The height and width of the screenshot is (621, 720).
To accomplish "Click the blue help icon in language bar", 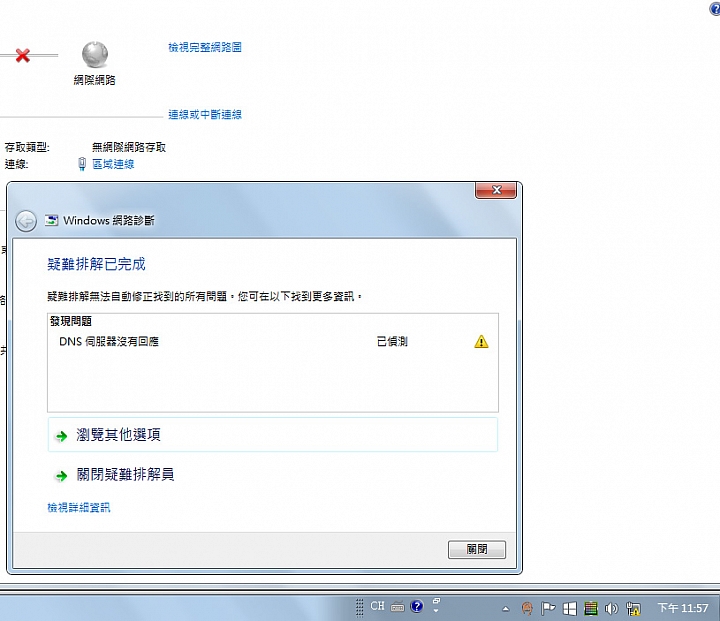I will pyautogui.click(x=417, y=606).
